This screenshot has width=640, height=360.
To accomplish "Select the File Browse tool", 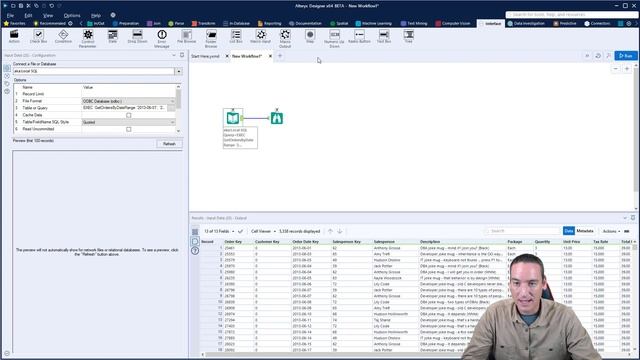I will 187,37.
